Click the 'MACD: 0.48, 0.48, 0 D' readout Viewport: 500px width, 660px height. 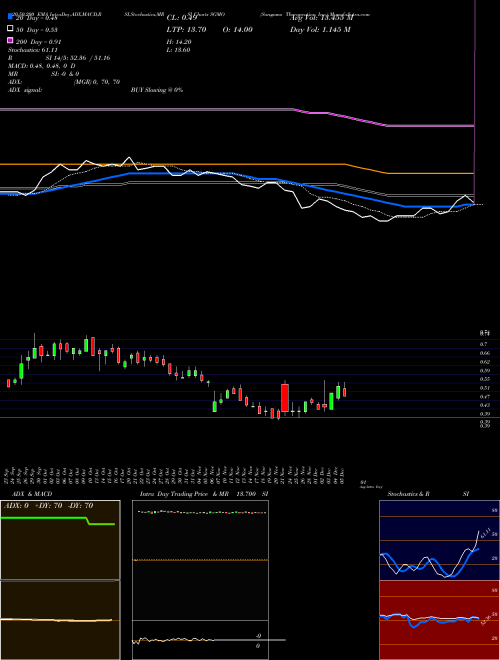click(42, 66)
